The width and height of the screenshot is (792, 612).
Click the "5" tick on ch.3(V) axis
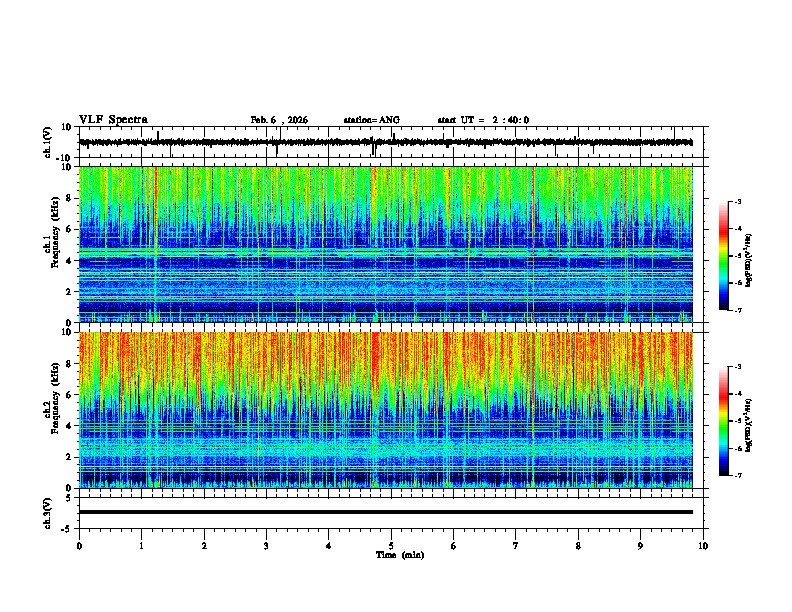pos(69,498)
